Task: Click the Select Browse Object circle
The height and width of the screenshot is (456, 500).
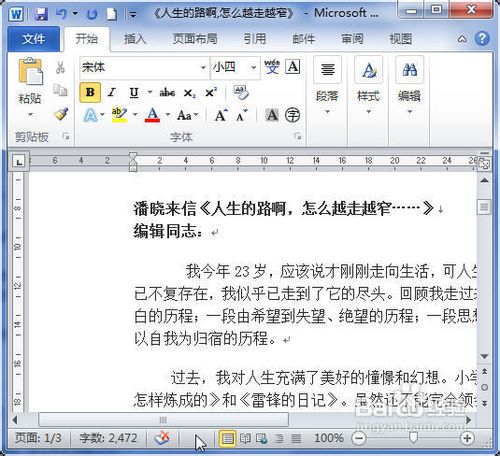Action: click(x=484, y=387)
